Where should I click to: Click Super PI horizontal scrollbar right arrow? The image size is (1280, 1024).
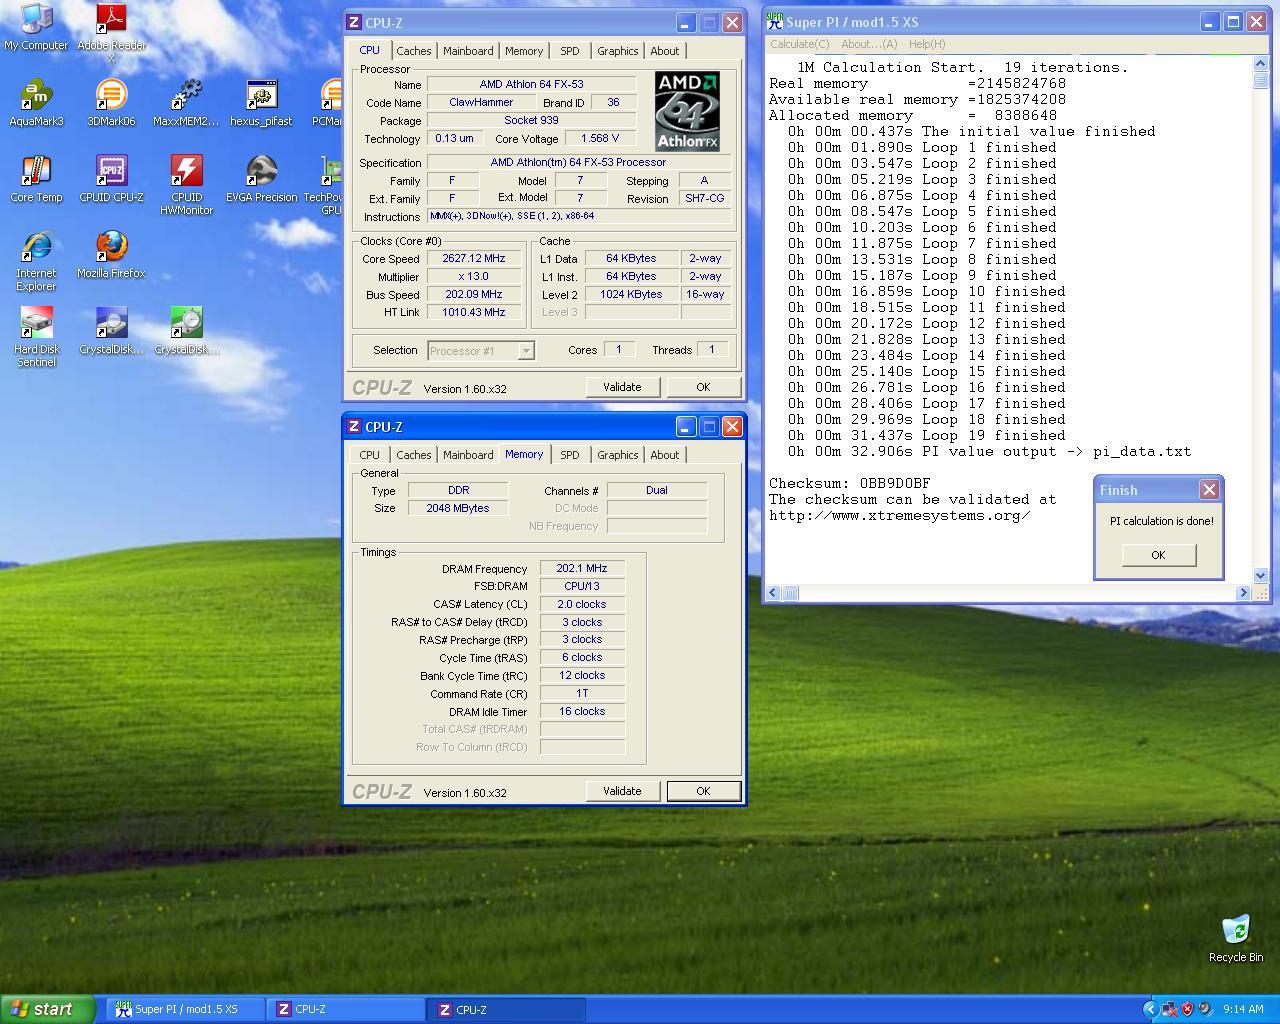pyautogui.click(x=1243, y=593)
